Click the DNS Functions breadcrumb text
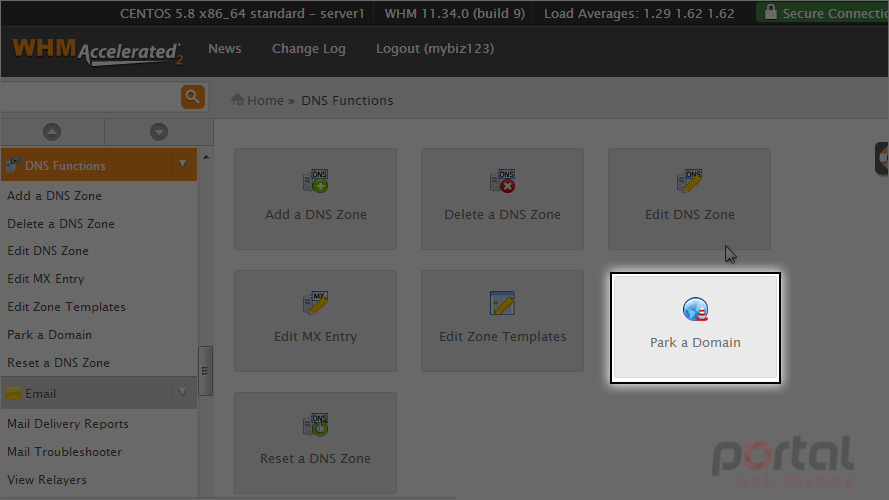This screenshot has width=889, height=500. [347, 100]
